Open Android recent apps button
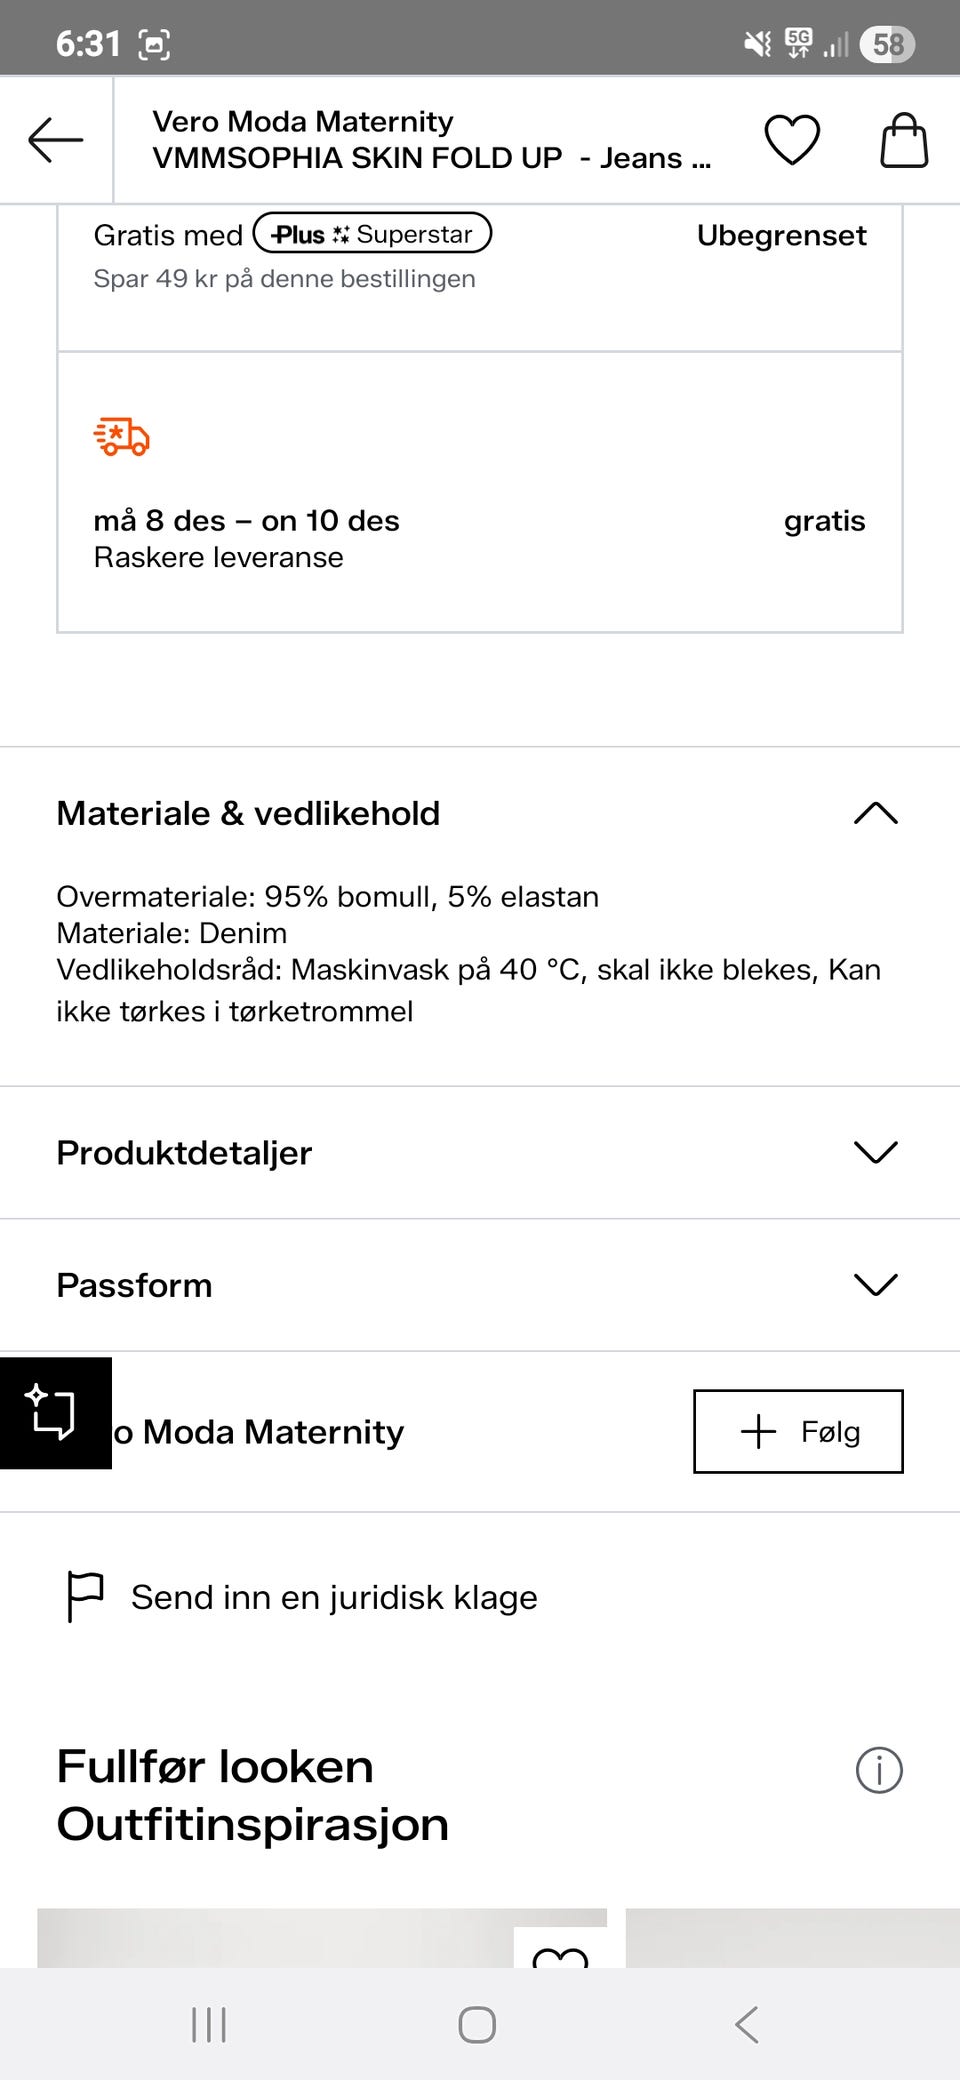Image resolution: width=960 pixels, height=2080 pixels. pyautogui.click(x=209, y=2025)
